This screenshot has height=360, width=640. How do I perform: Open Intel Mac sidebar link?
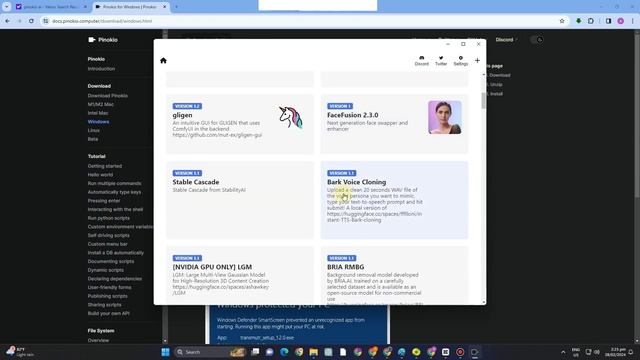click(98, 113)
